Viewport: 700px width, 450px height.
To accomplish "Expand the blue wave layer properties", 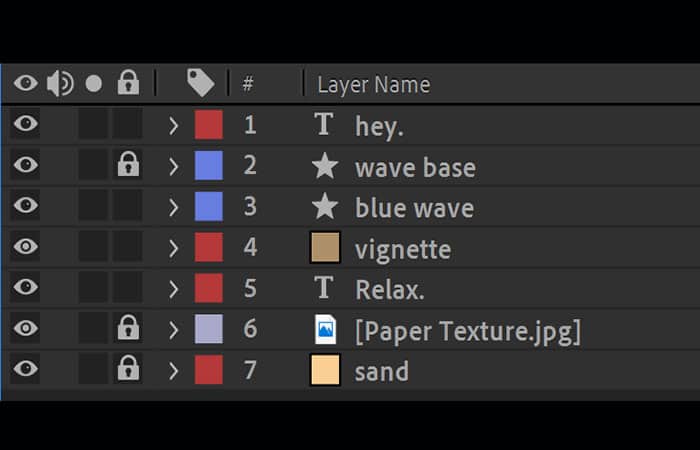I will pos(174,208).
